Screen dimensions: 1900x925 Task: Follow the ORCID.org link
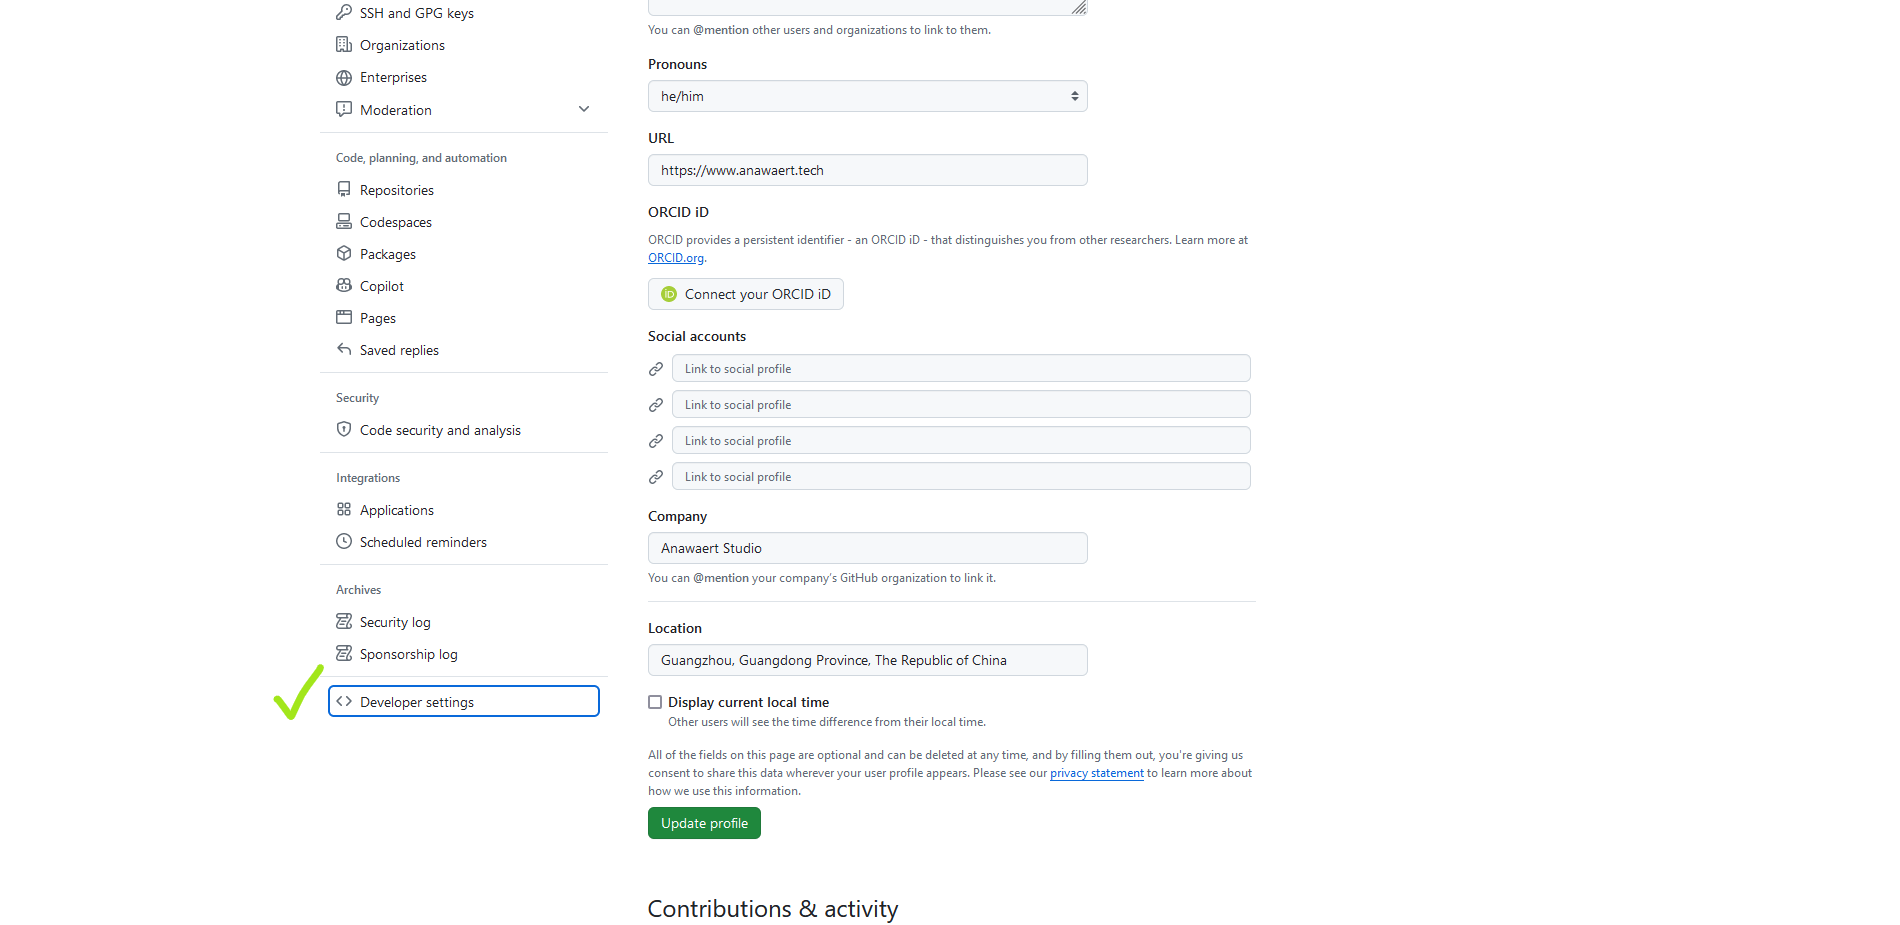(676, 258)
